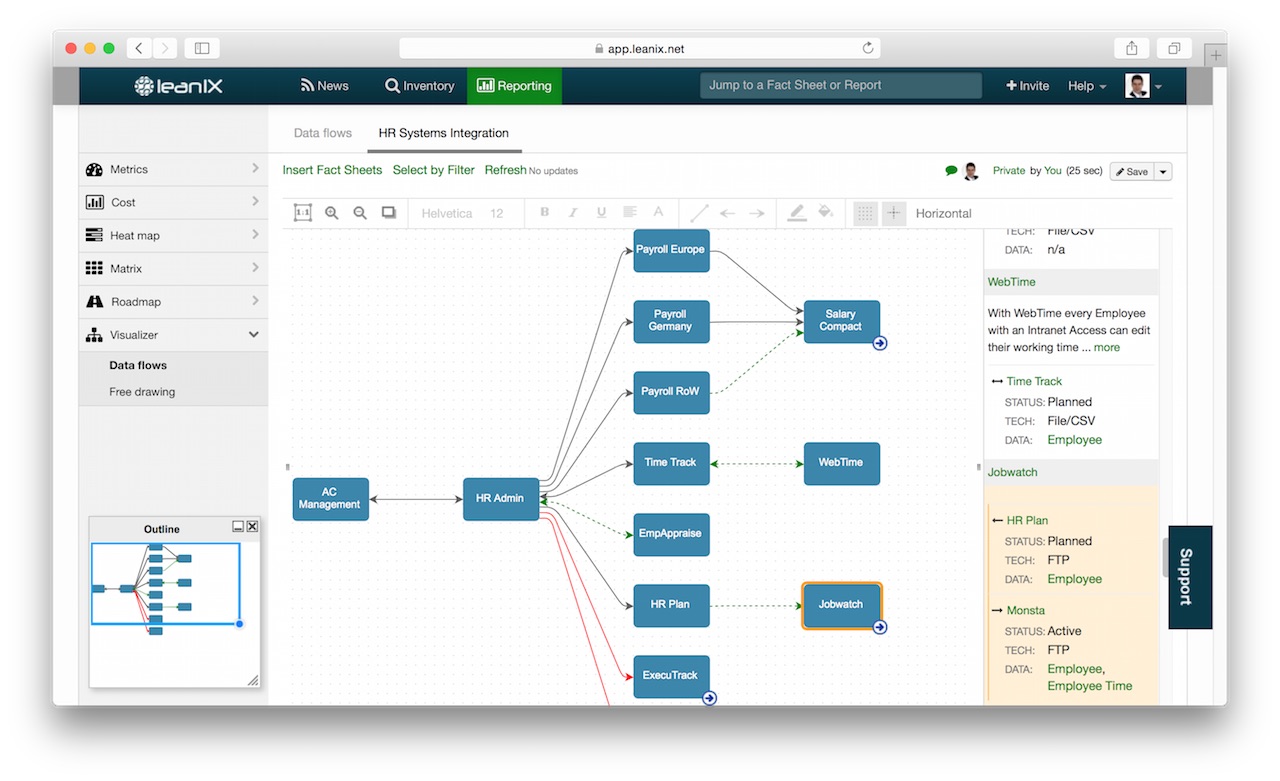Select the line color pencil tool
The height and width of the screenshot is (781, 1280).
tap(796, 213)
